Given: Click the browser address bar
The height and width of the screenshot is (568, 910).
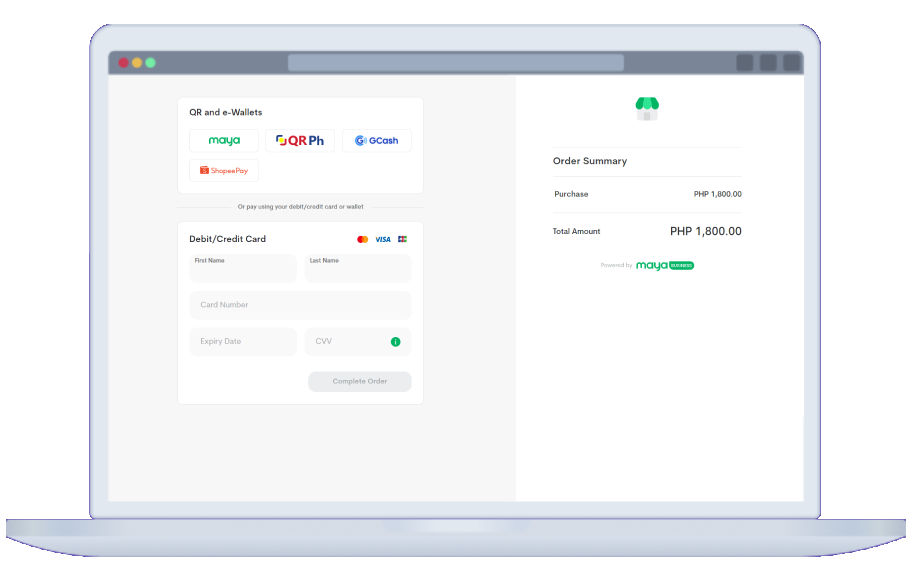Looking at the screenshot, I should coord(455,63).
